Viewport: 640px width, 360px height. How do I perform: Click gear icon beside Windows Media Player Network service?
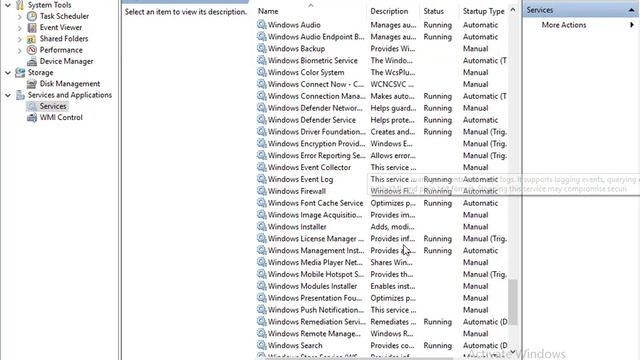tap(262, 262)
